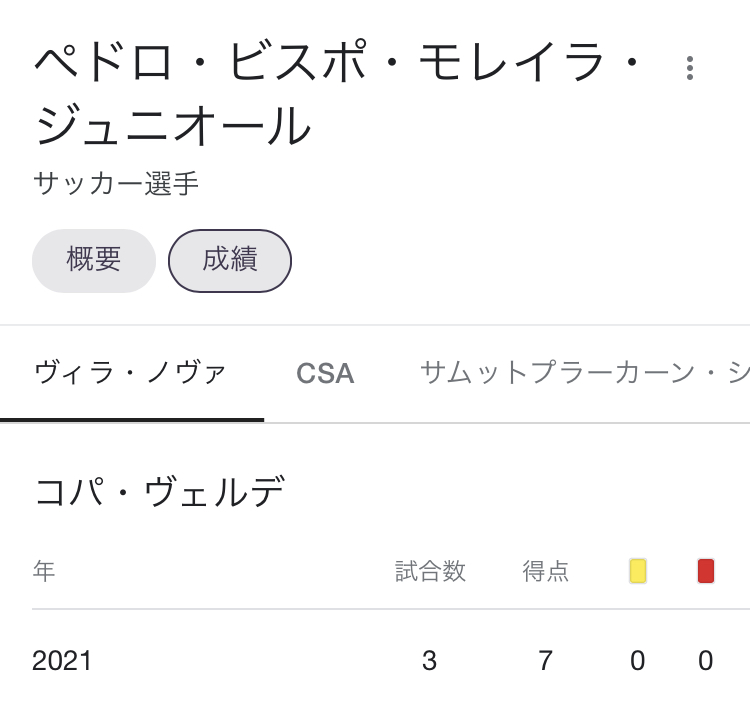Screen dimensions: 750x709
Task: Select the 2021 year cell
Action: [62, 661]
